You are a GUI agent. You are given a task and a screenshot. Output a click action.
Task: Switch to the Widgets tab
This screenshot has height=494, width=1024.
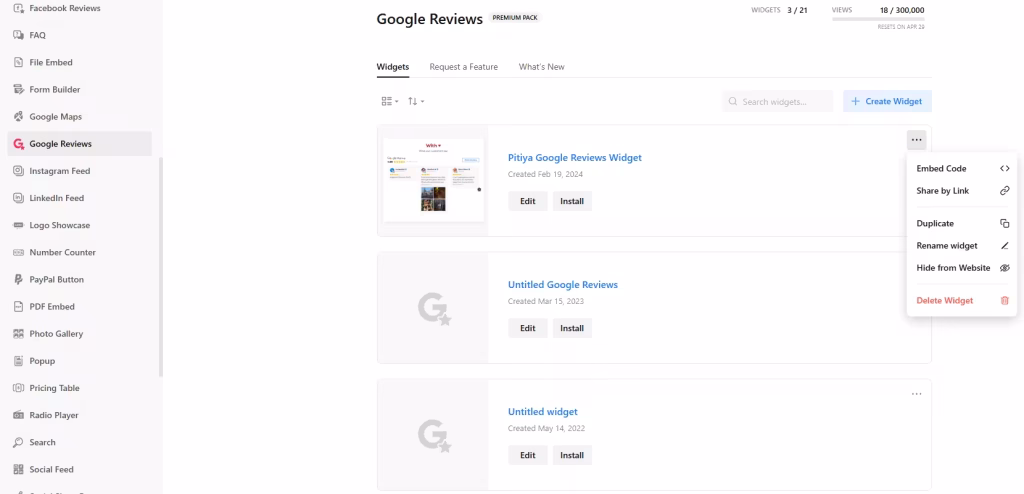tap(393, 67)
